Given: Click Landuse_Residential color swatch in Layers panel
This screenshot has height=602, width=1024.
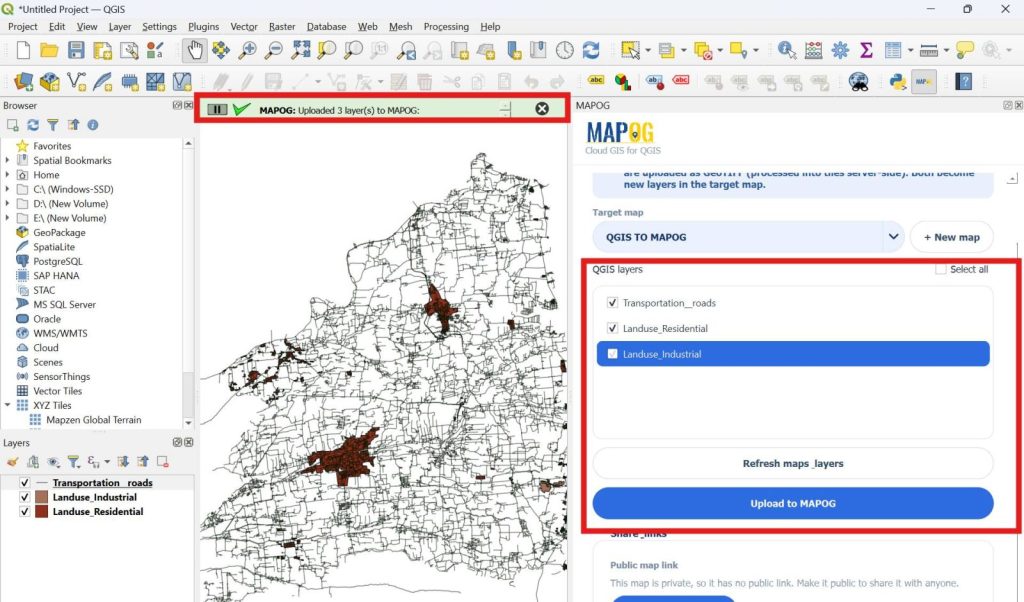Looking at the screenshot, I should pos(42,511).
